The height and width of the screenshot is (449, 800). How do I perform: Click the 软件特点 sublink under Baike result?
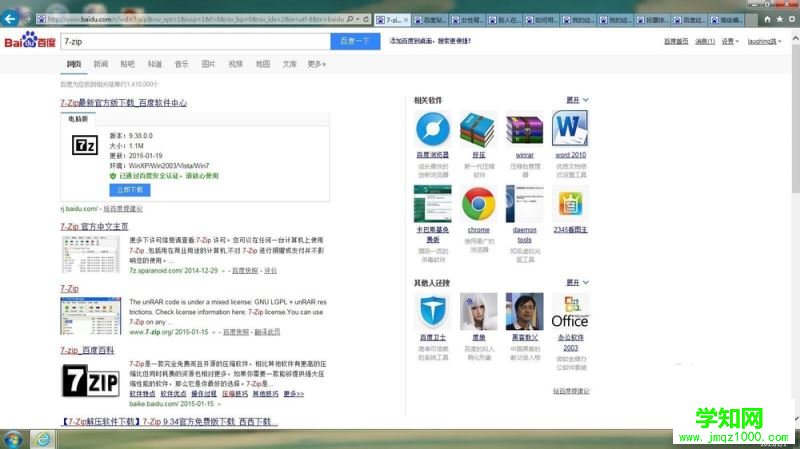click(142, 394)
